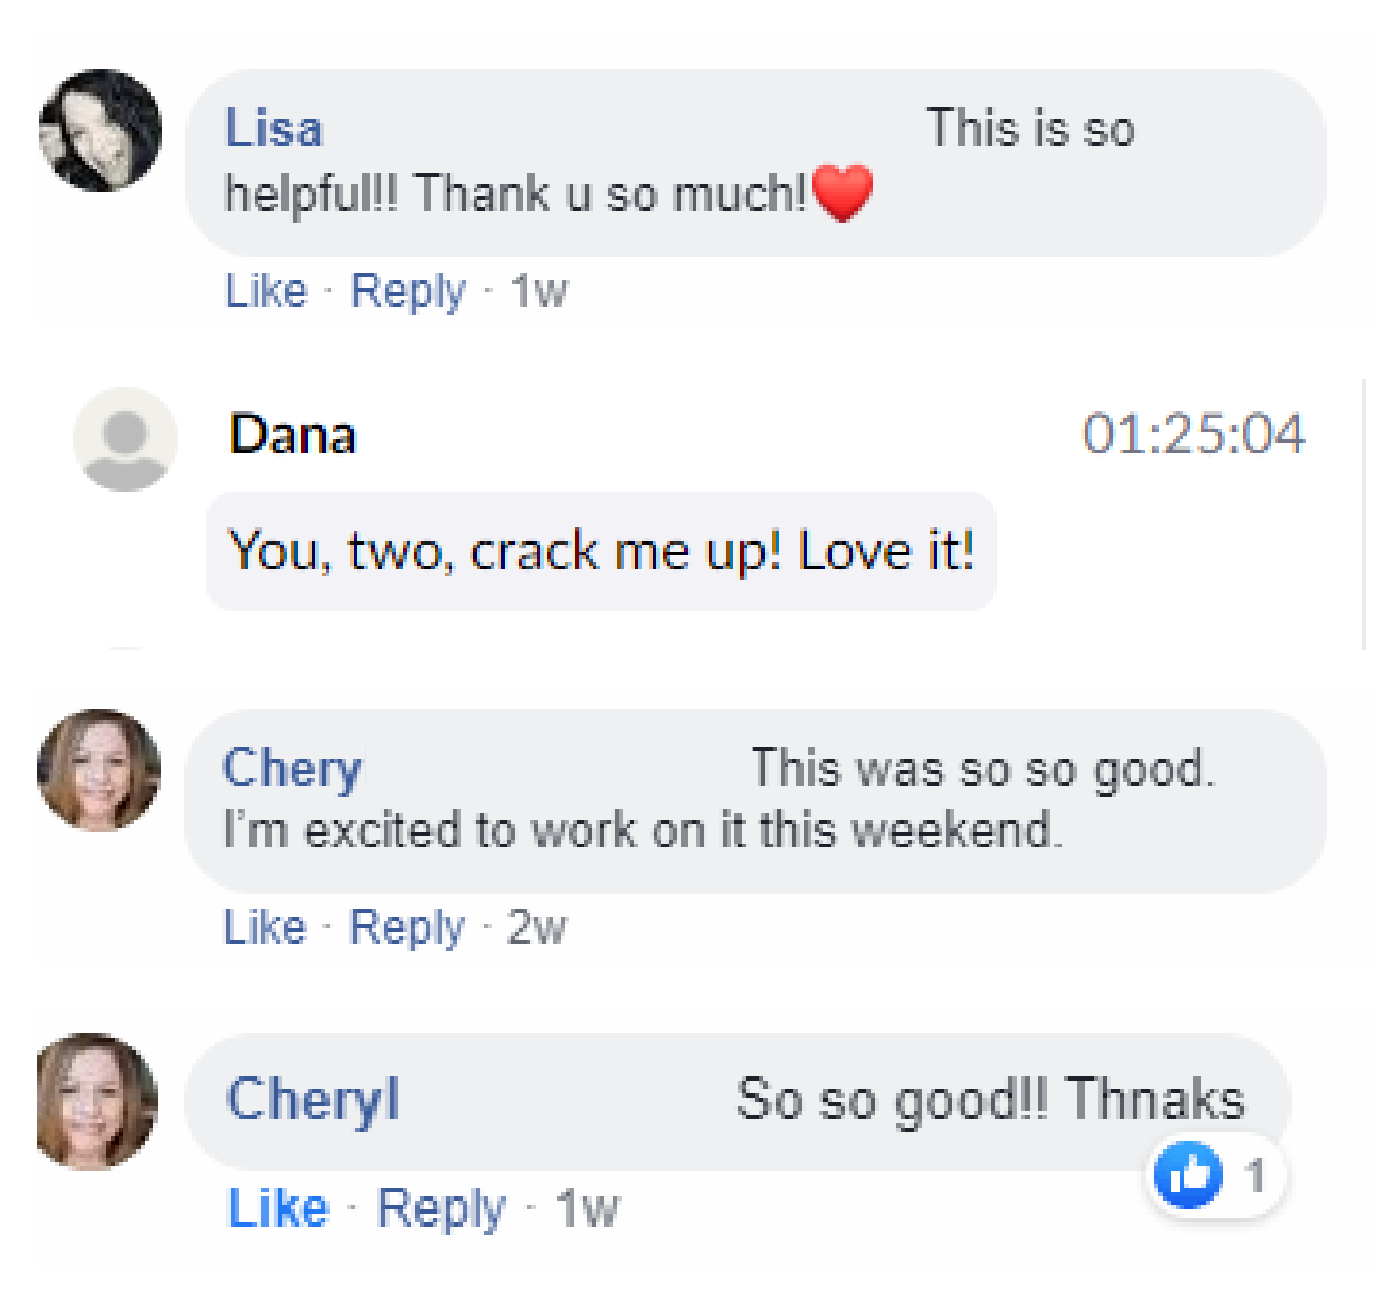The image size is (1393, 1289).
Task: Click the Dana sender name
Action: pyautogui.click(x=292, y=435)
